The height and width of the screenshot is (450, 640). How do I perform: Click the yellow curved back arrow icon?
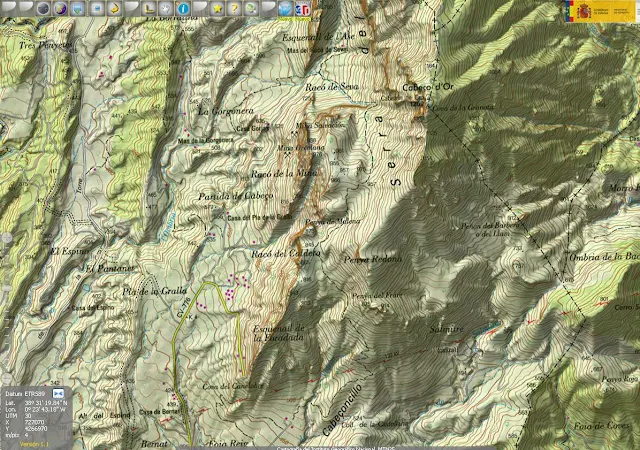(114, 8)
